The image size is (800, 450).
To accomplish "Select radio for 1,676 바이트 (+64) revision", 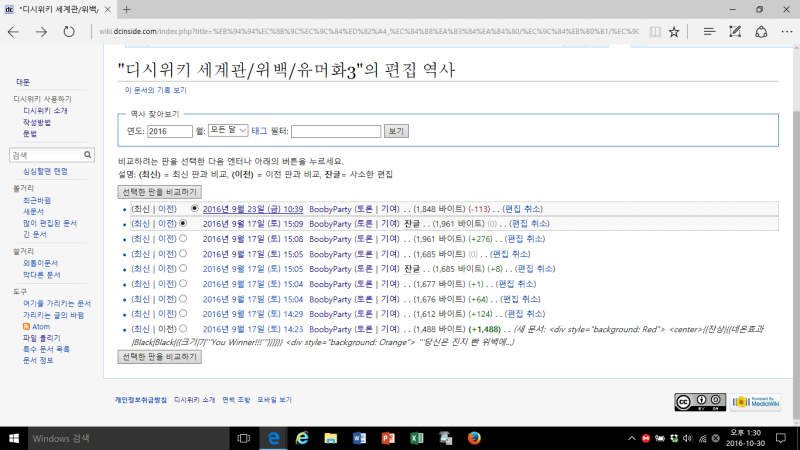I will (183, 298).
